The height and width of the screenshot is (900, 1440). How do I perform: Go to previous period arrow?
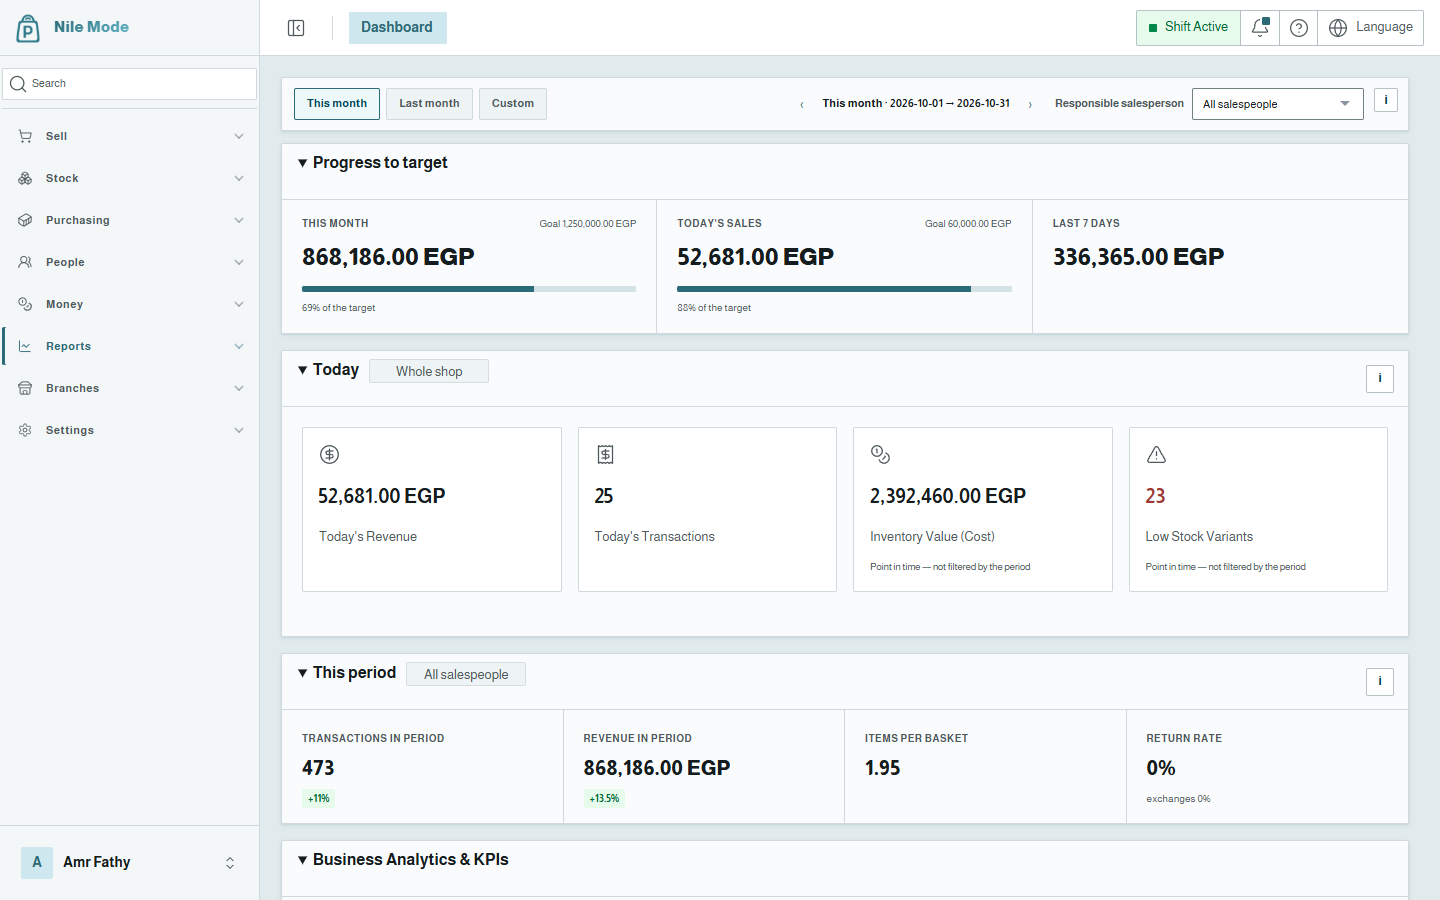[802, 104]
